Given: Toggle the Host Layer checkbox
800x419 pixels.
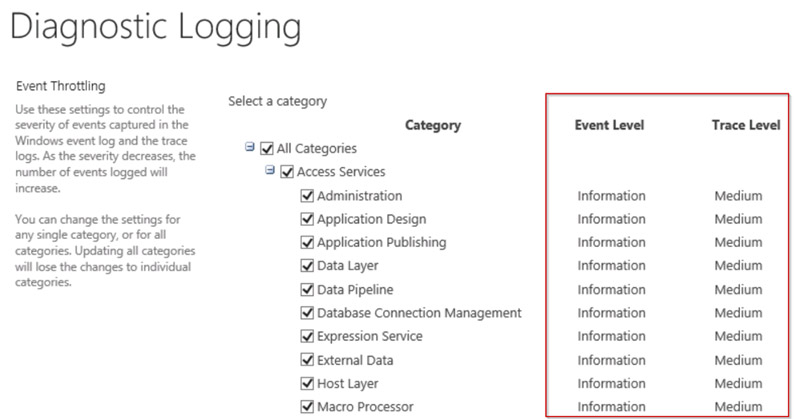Looking at the screenshot, I should (x=307, y=384).
